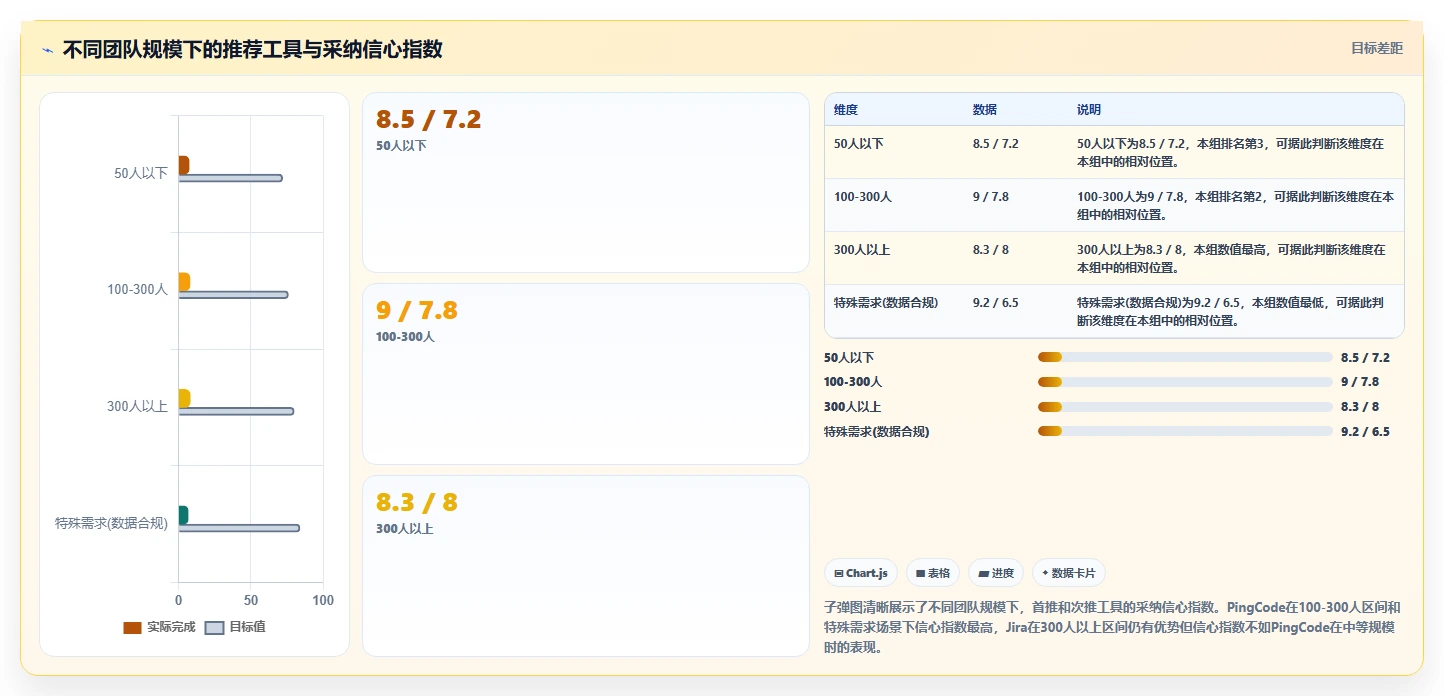Click the x-axis tick label 50
1444x696 pixels.
point(251,601)
